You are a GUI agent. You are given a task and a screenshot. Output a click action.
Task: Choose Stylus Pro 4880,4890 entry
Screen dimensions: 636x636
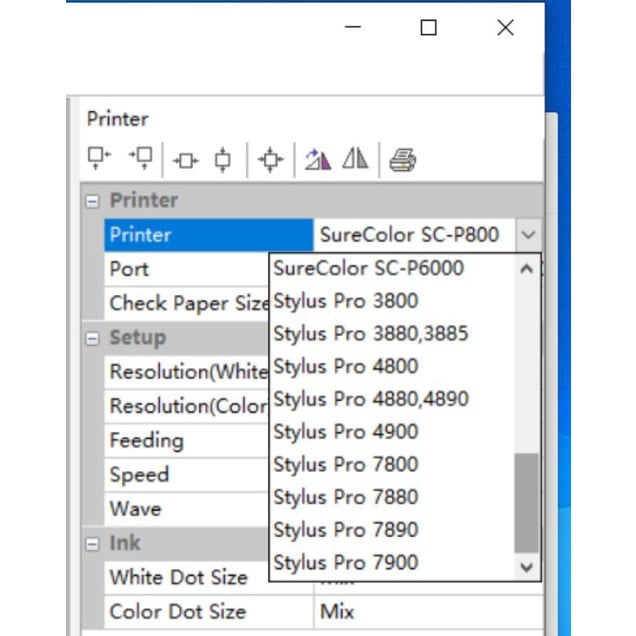click(x=370, y=399)
